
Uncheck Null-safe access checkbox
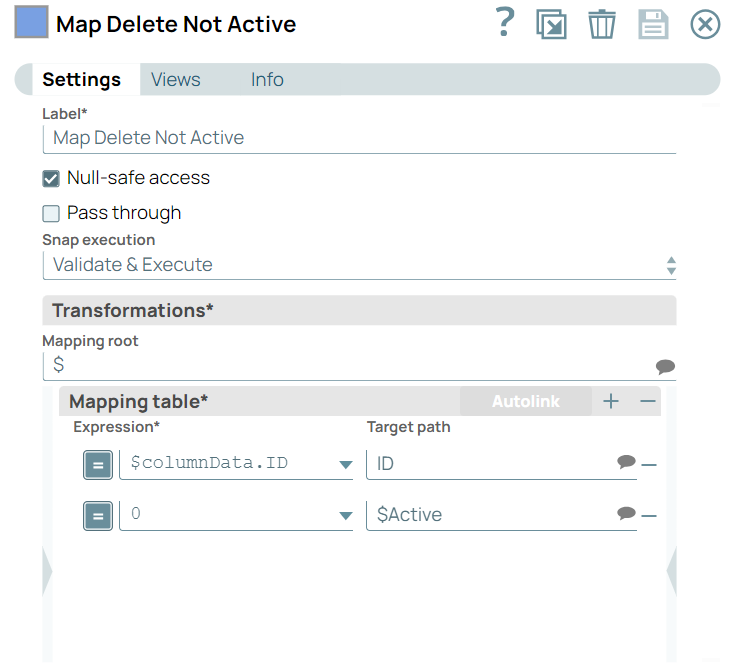(x=51, y=179)
